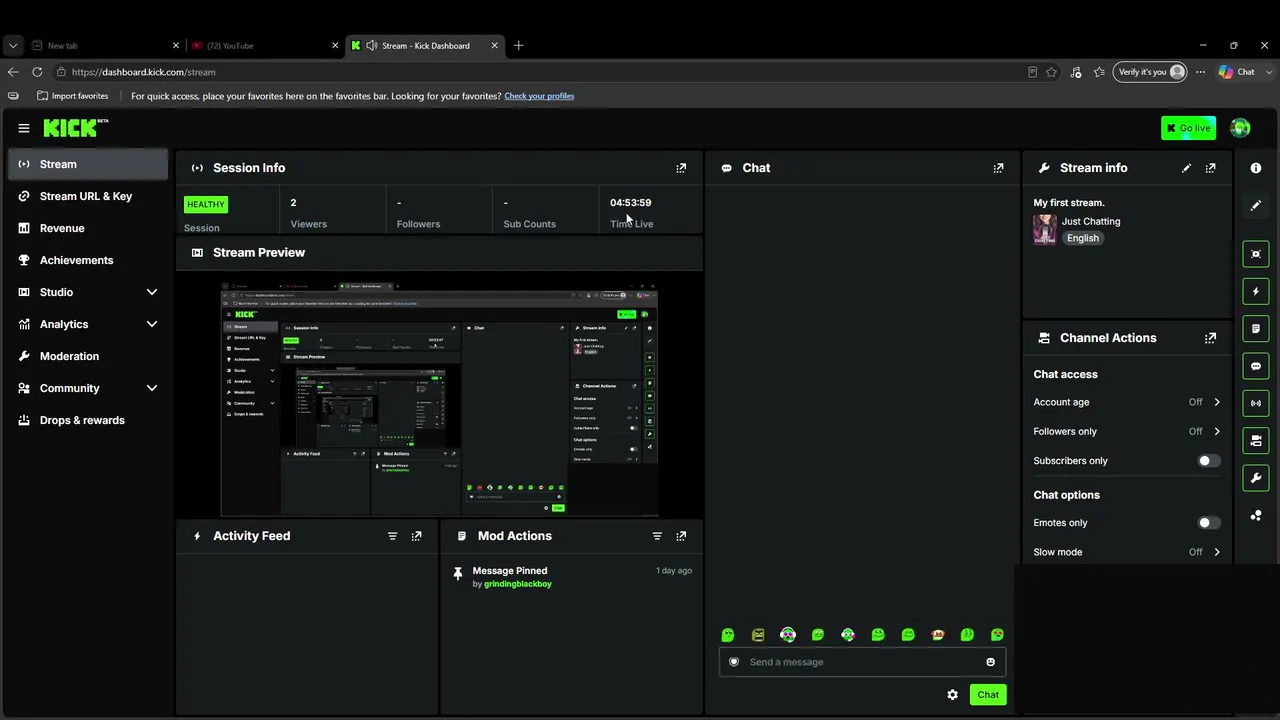Edit stream info with the pencil icon
1280x720 pixels.
[1186, 168]
